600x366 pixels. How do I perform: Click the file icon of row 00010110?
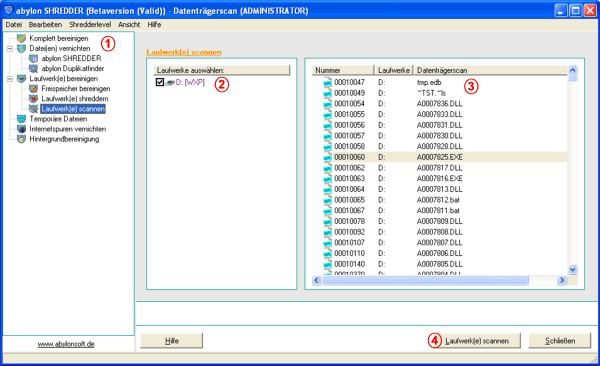tap(328, 253)
